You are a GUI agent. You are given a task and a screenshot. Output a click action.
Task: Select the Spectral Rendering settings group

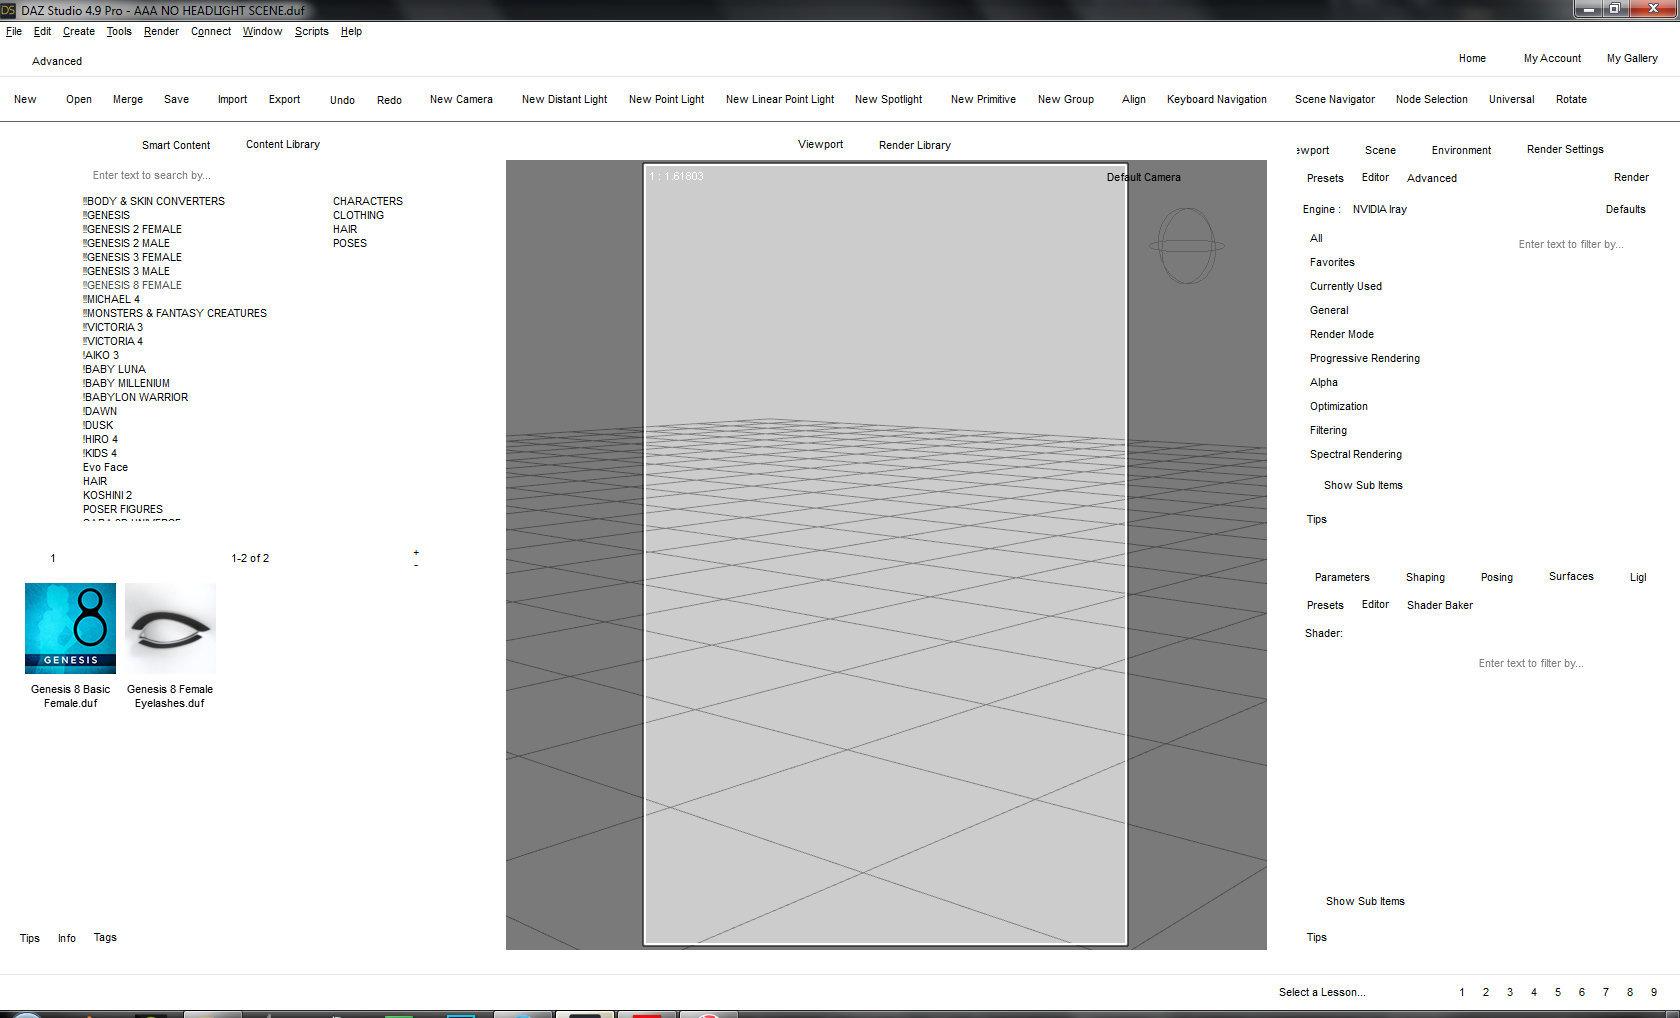[1356, 454]
